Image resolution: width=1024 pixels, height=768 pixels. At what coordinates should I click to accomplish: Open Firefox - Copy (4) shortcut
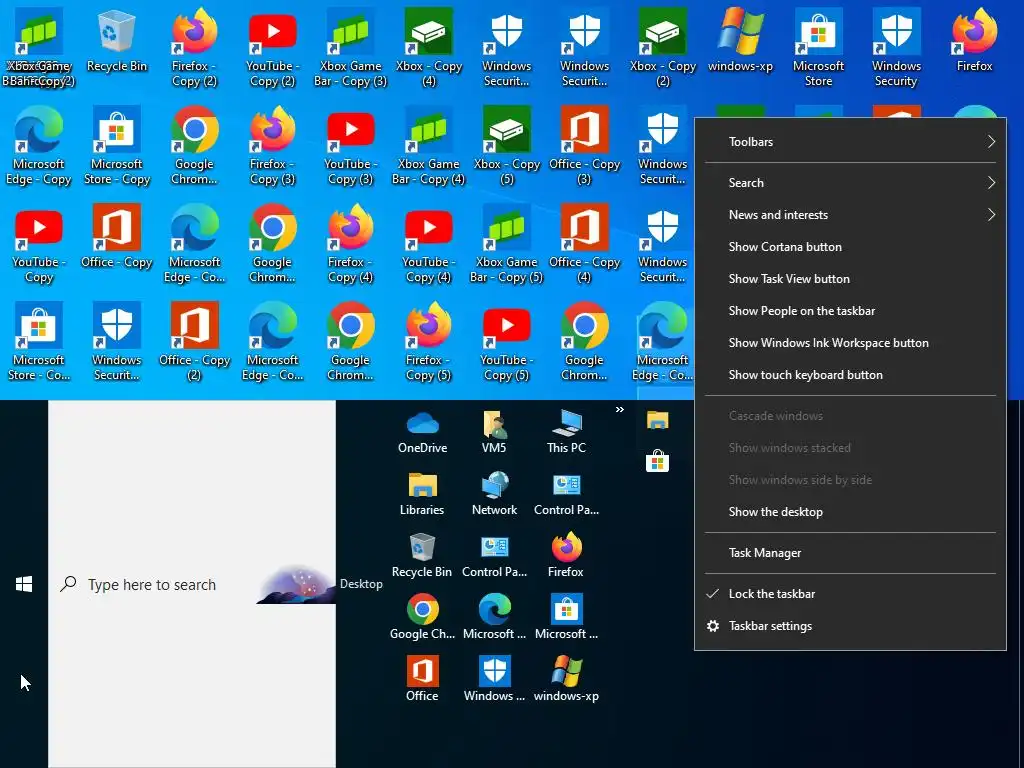point(351,243)
